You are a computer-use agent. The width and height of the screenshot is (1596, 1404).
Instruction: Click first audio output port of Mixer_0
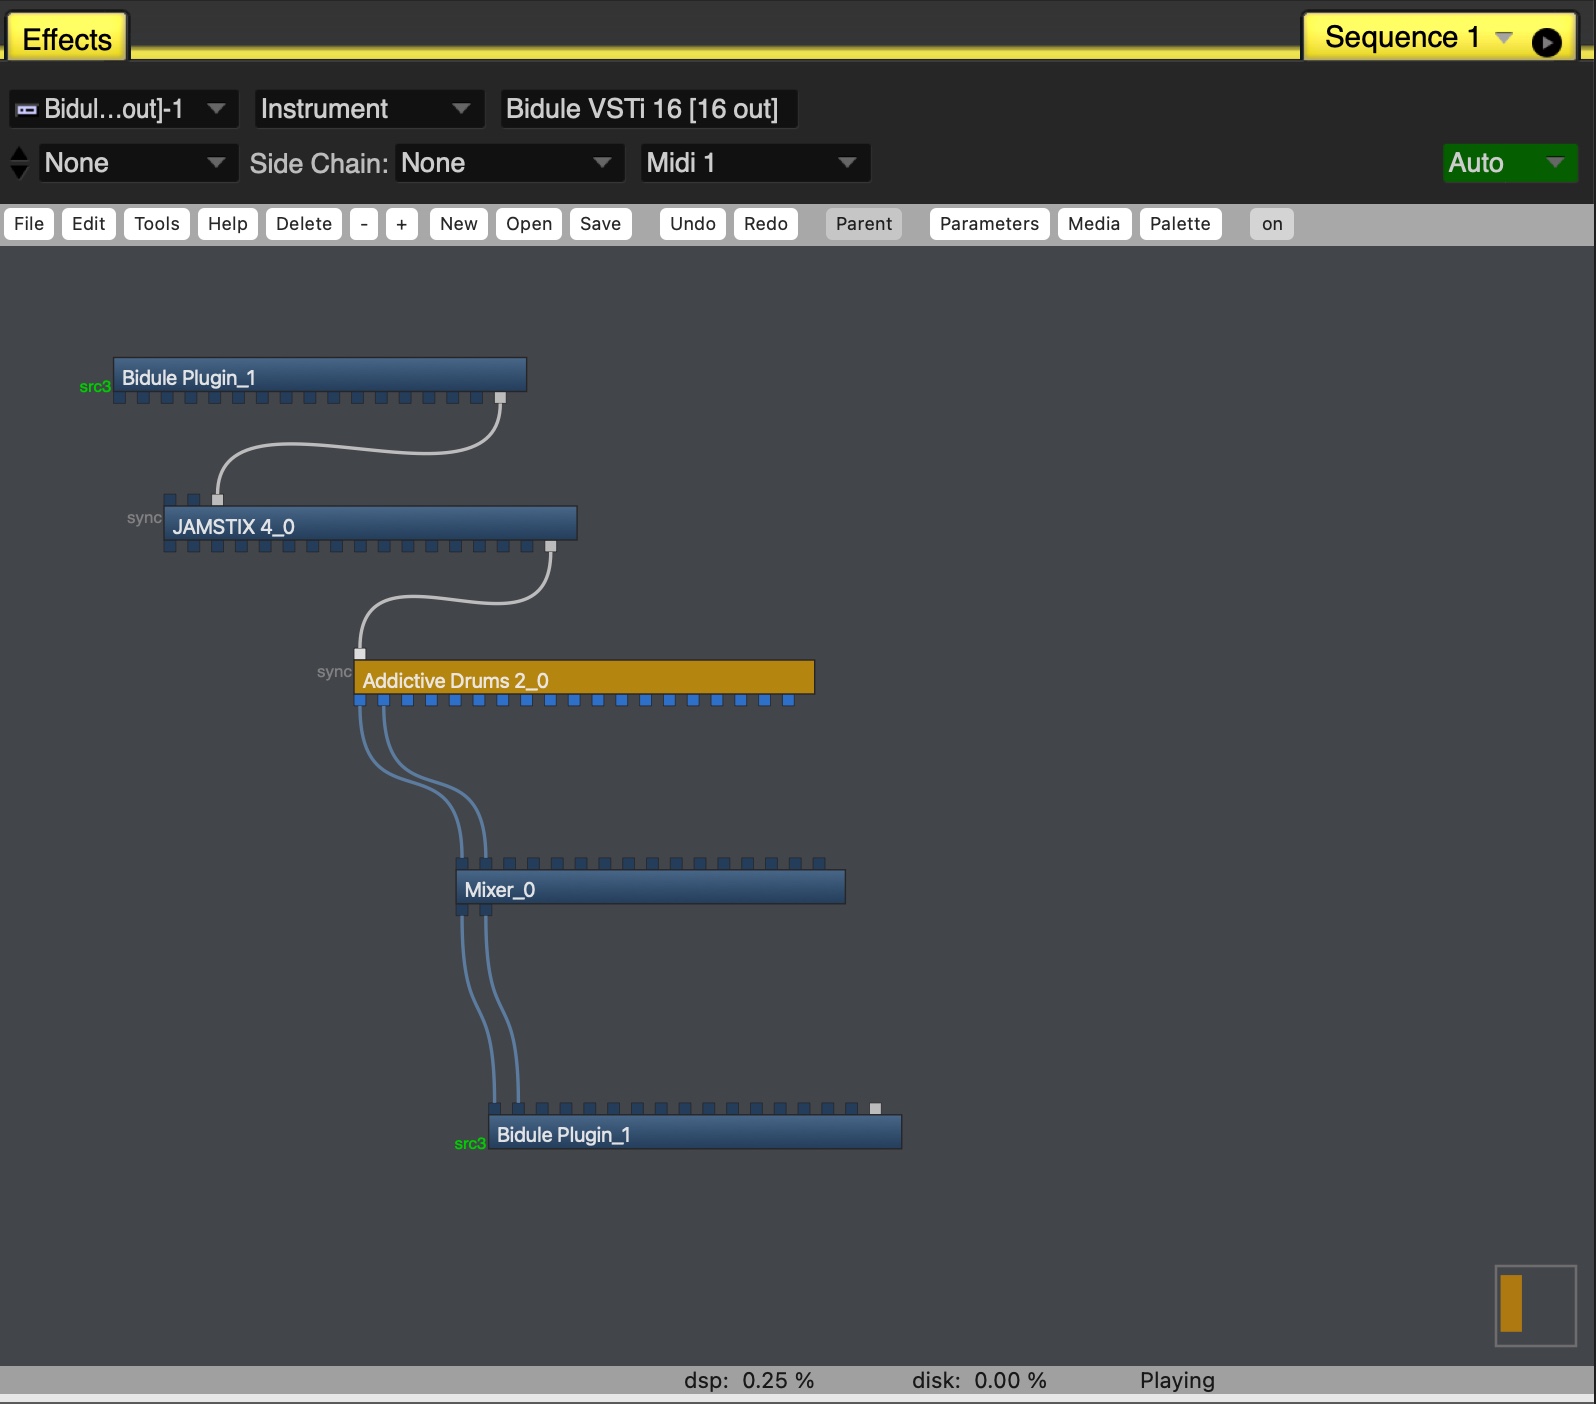pos(462,910)
